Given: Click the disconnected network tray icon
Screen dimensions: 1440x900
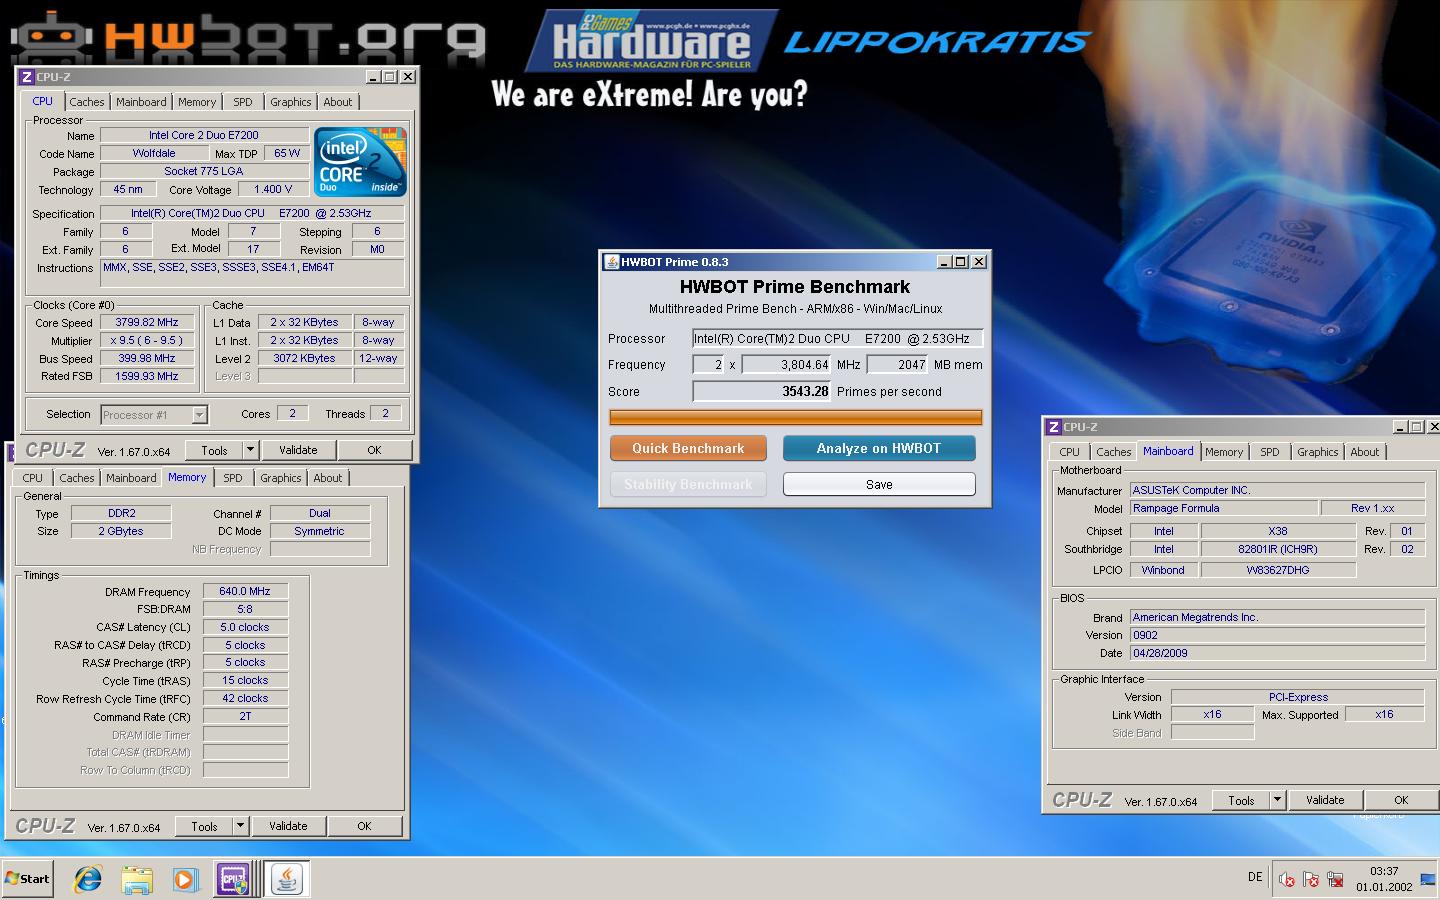Looking at the screenshot, I should coord(1335,880).
